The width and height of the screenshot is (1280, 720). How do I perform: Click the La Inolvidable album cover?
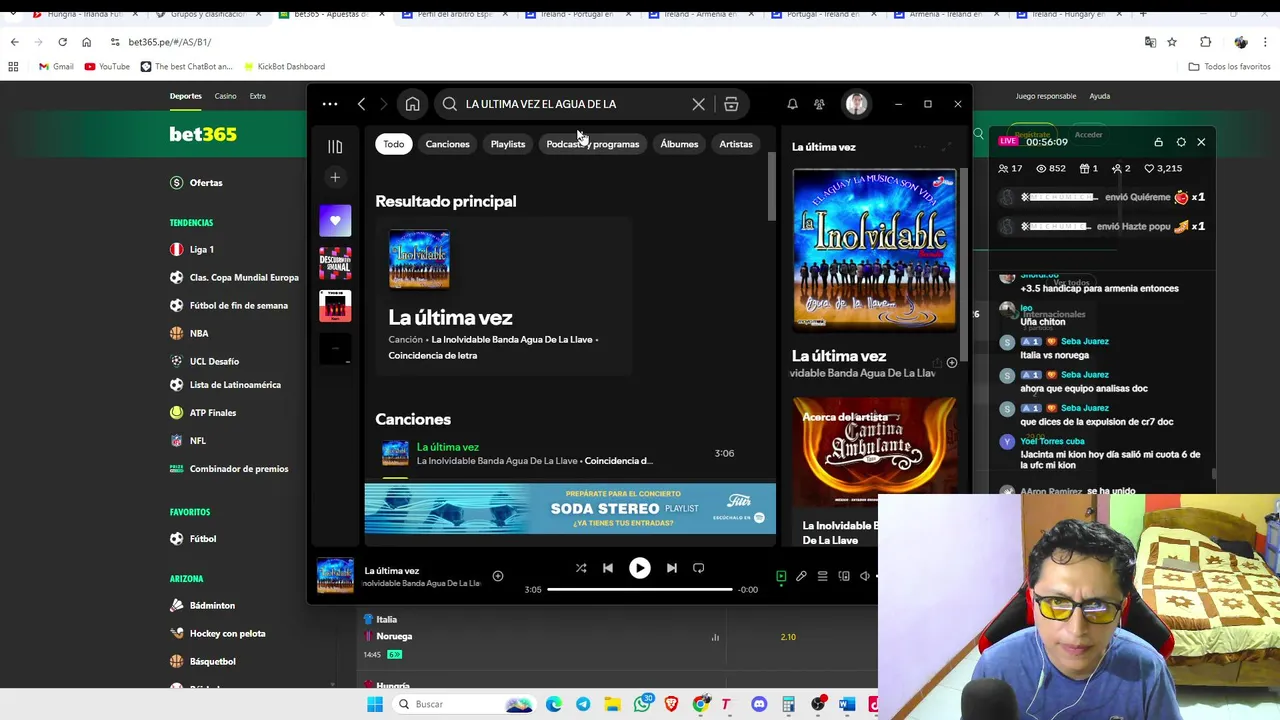coord(875,250)
